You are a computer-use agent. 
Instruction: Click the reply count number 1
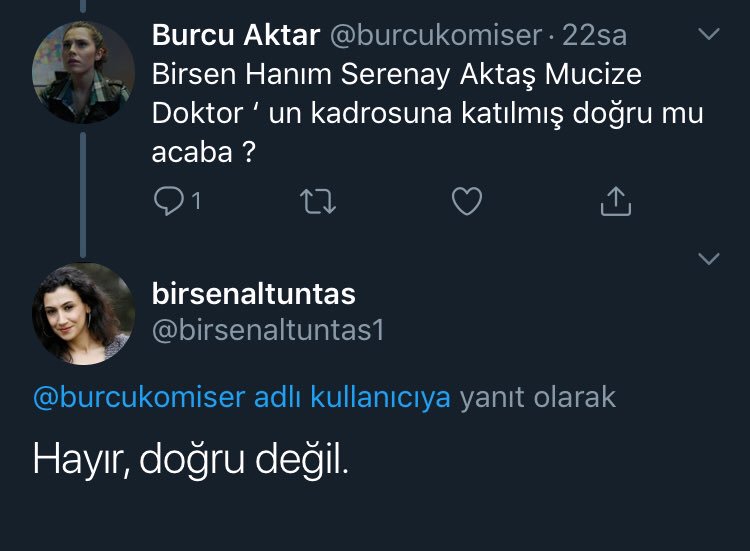pyautogui.click(x=196, y=202)
